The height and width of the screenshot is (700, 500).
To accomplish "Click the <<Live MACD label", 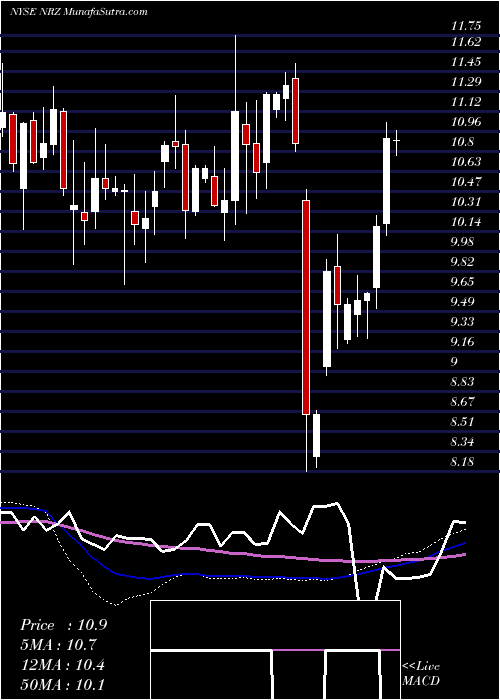I will (421, 673).
